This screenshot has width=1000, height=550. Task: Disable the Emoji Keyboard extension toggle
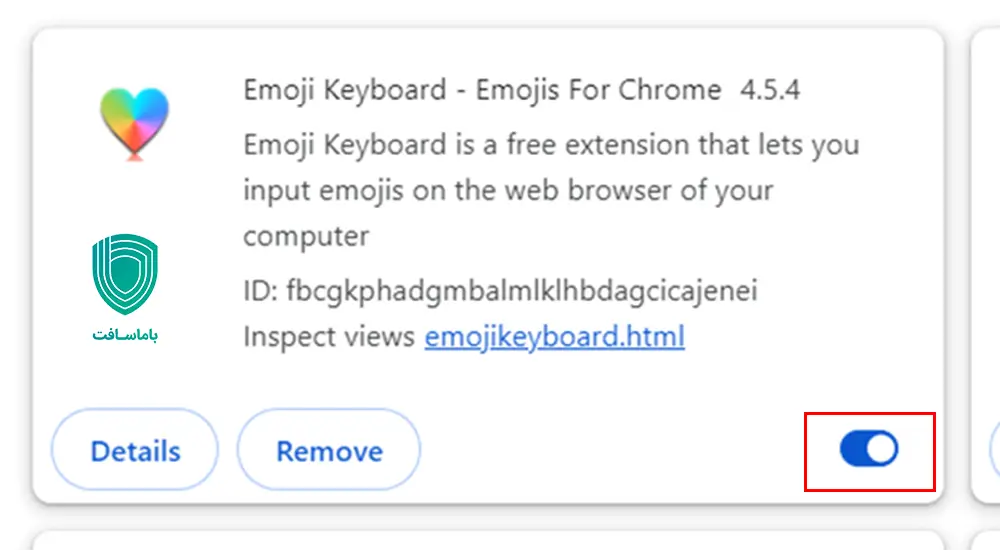coord(869,450)
